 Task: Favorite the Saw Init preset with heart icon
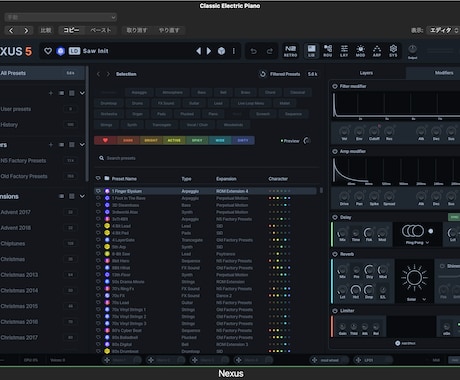[48, 51]
